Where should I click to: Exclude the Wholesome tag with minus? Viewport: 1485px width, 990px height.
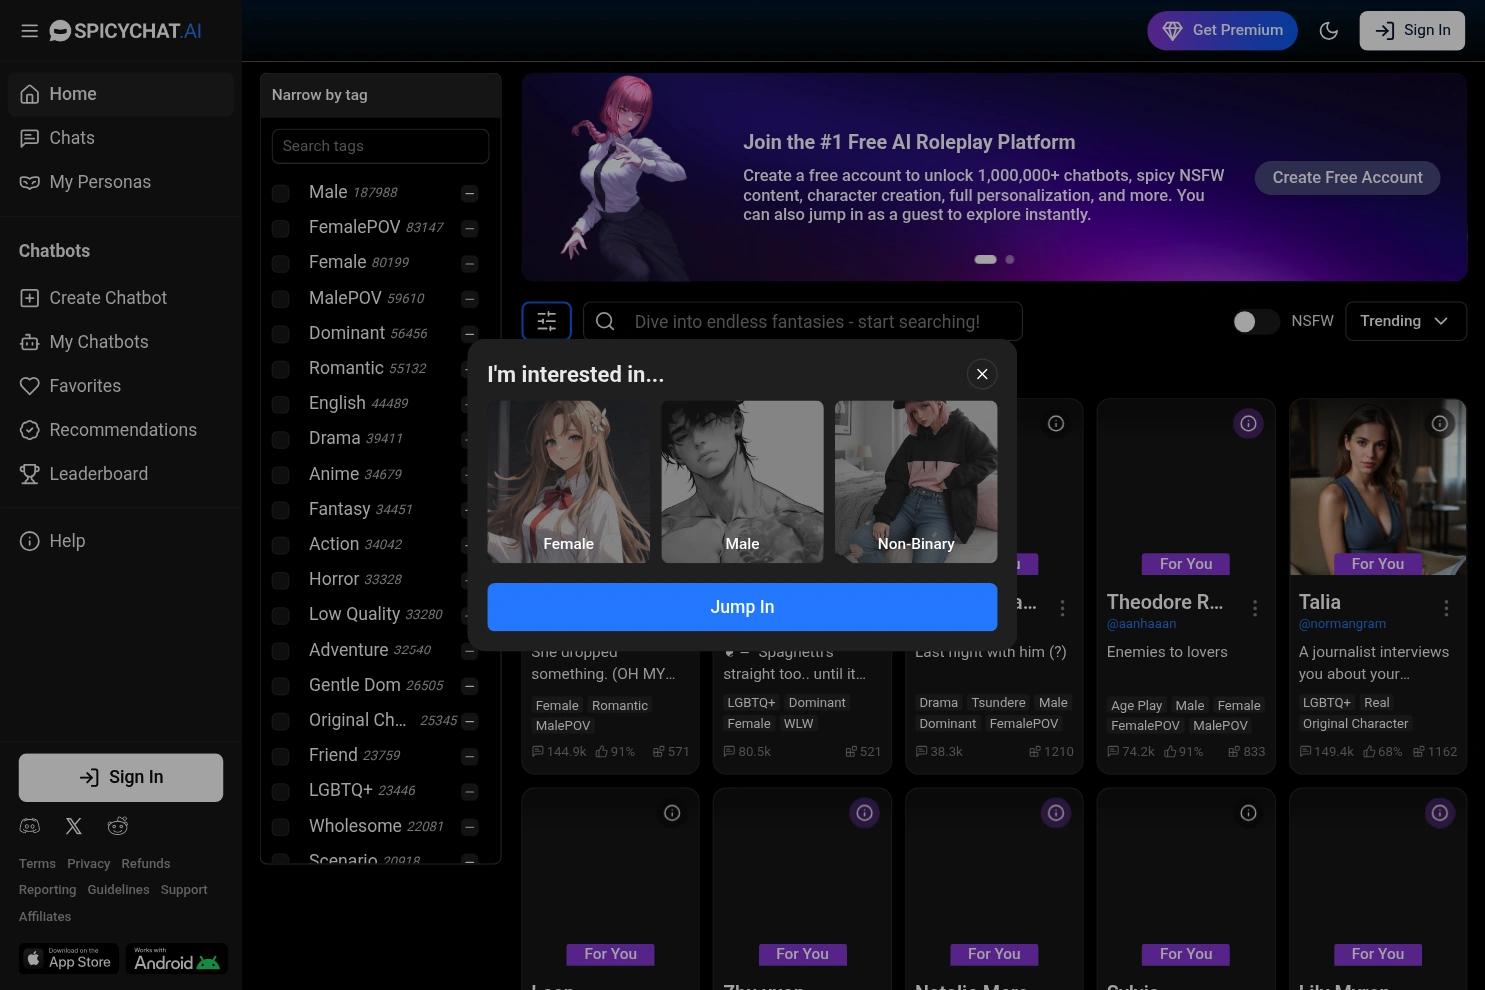coord(469,827)
